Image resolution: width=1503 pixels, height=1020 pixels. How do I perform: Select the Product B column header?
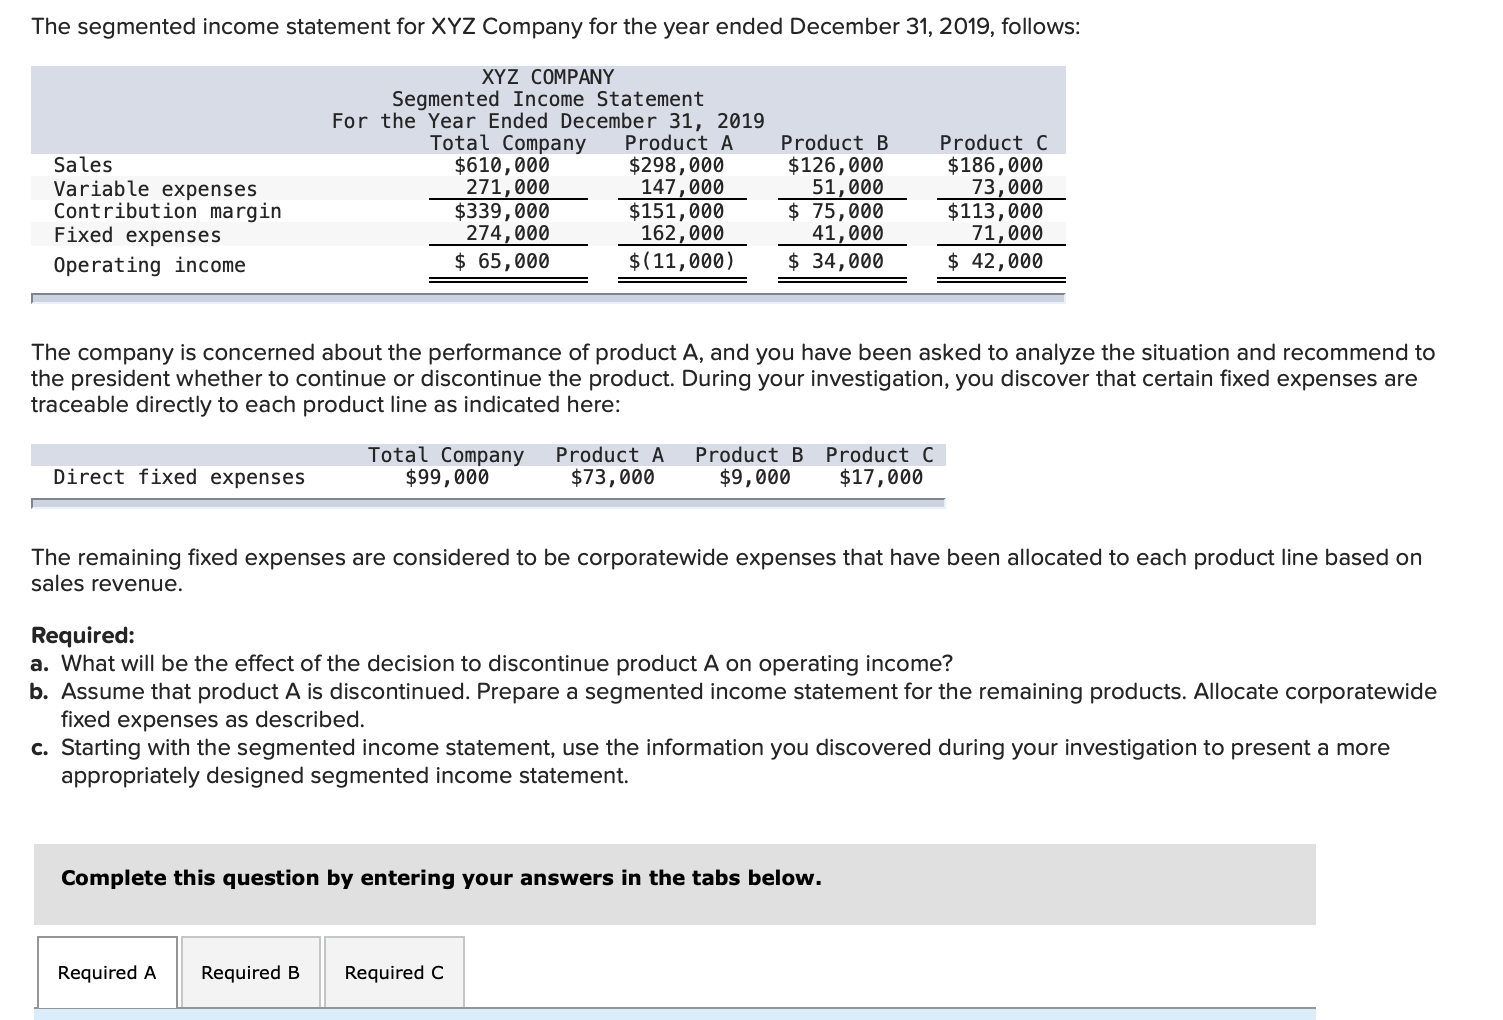pos(834,143)
